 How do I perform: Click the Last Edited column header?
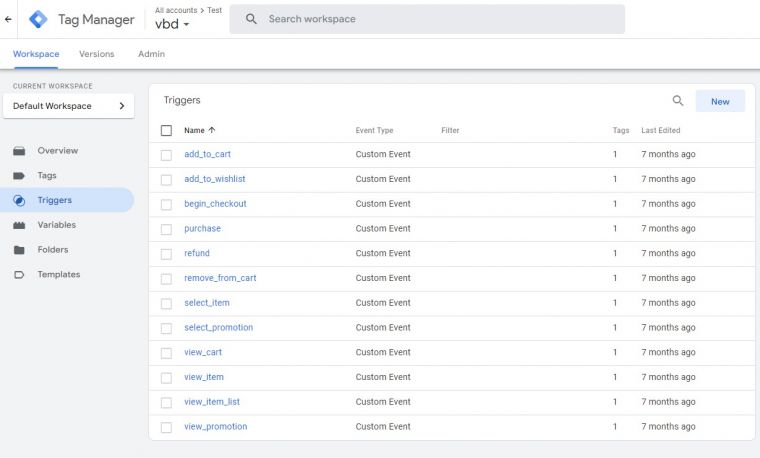pos(661,130)
